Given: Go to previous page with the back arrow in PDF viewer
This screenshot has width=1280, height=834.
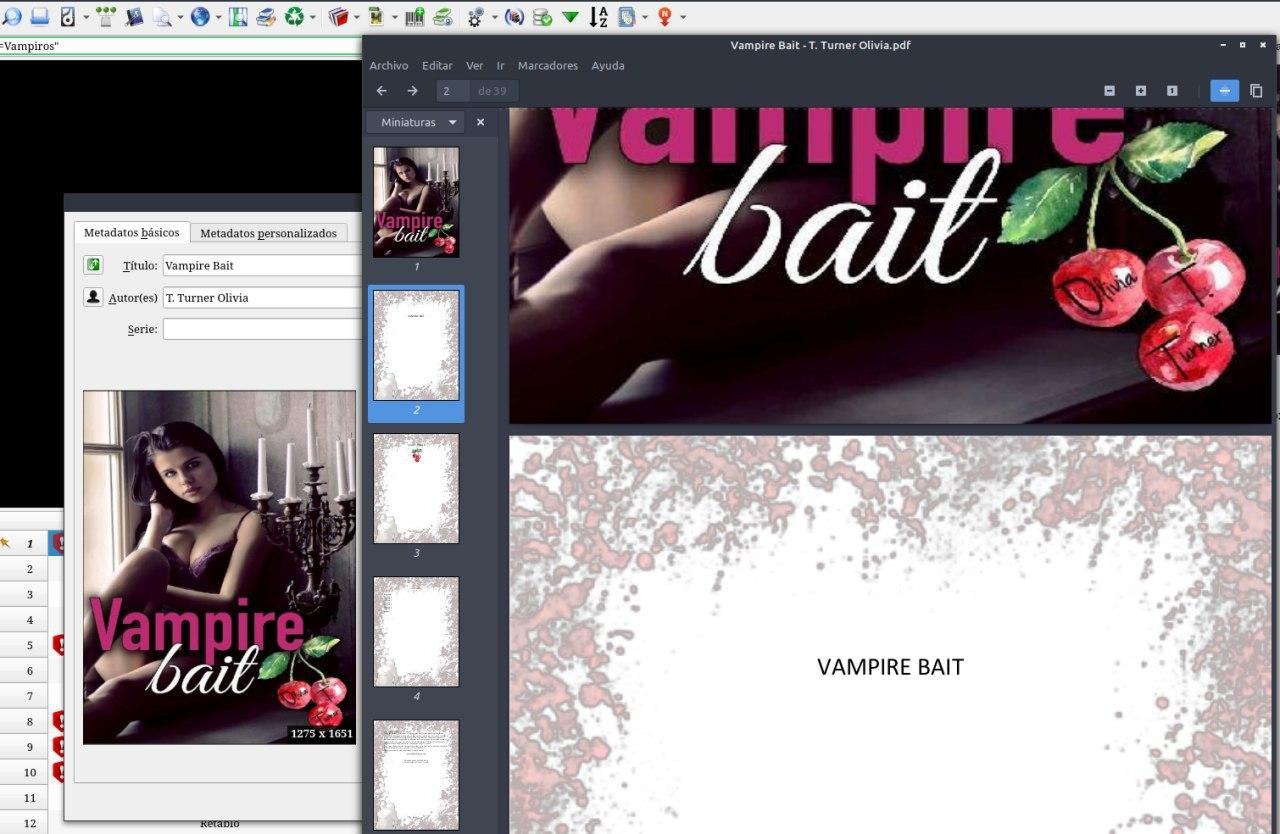Looking at the screenshot, I should (382, 91).
